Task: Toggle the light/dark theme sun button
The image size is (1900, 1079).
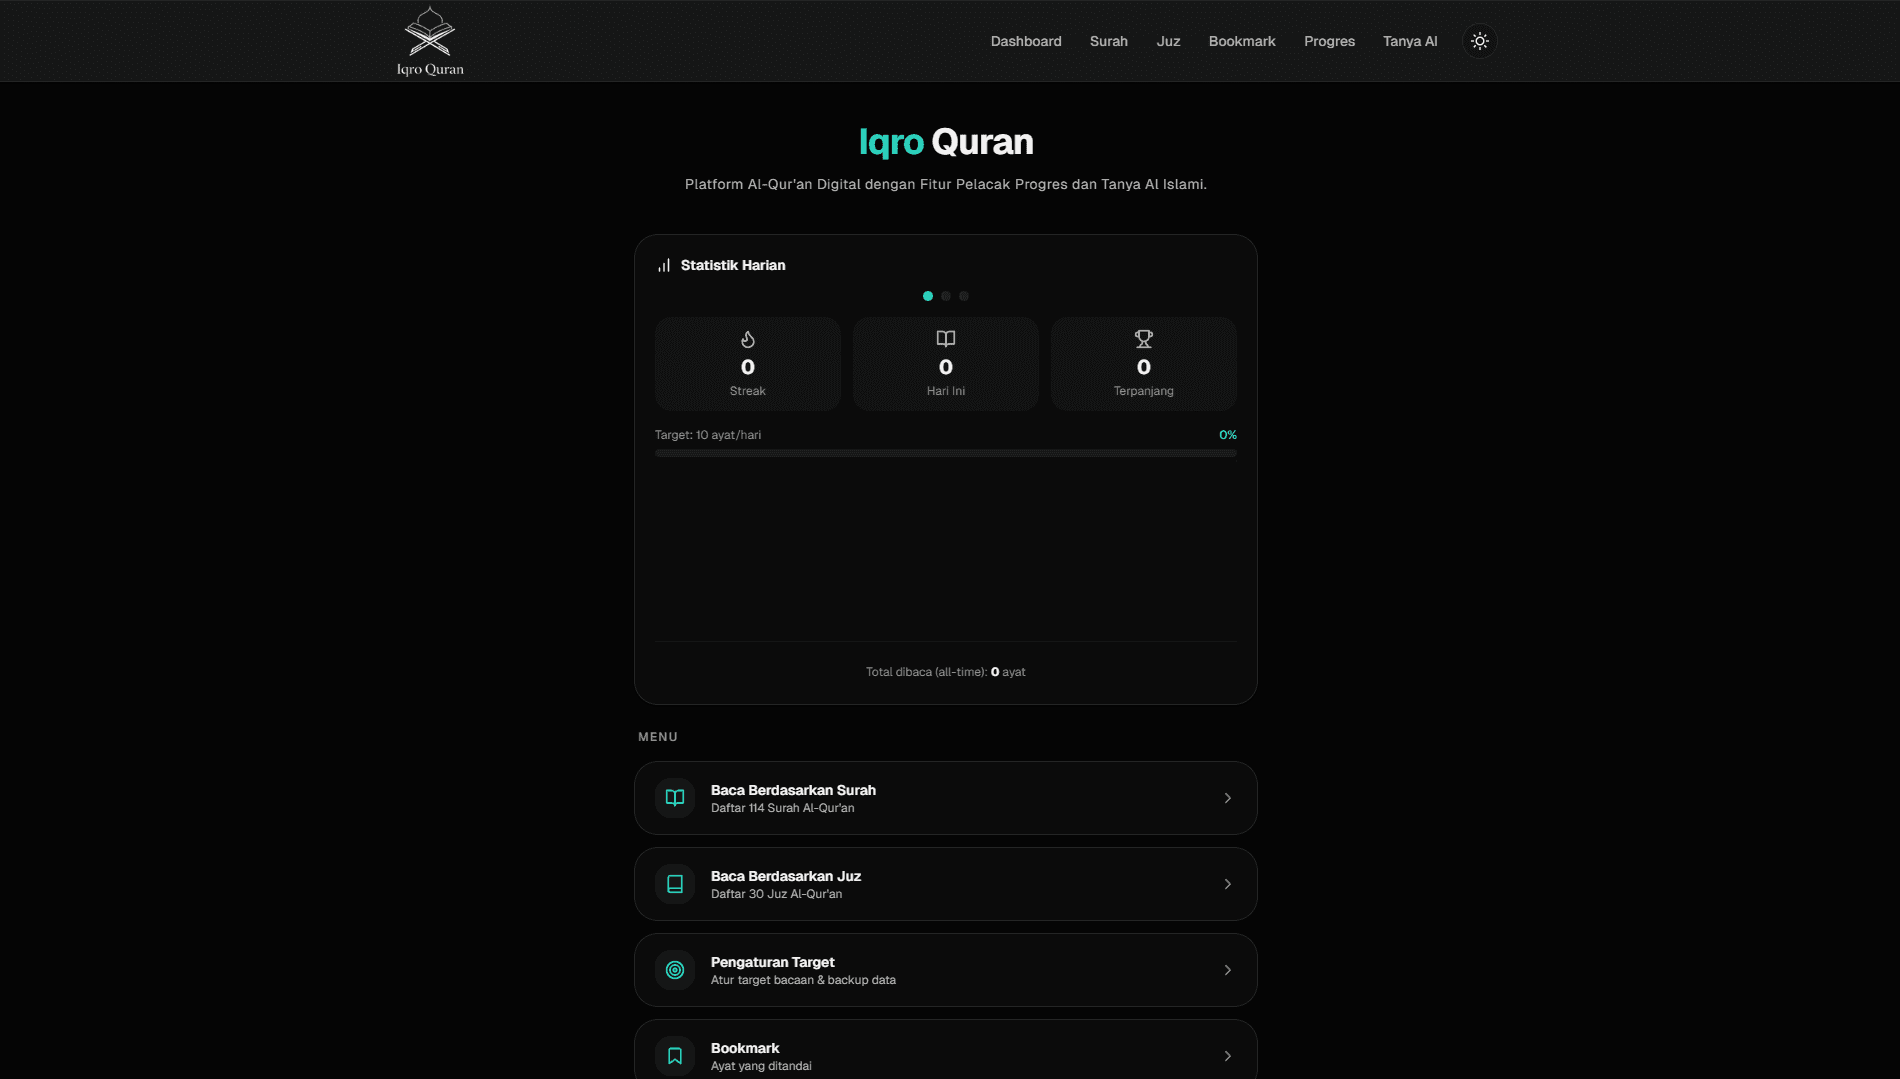Action: point(1480,41)
